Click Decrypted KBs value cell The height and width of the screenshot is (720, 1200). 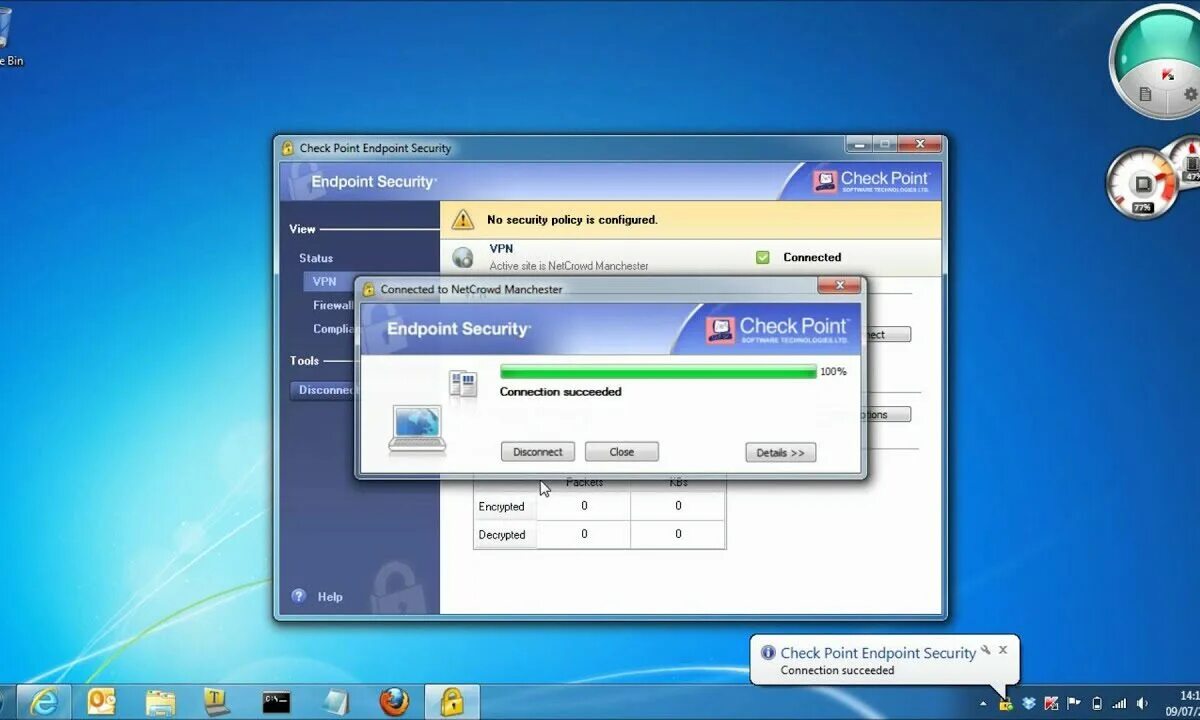(x=678, y=535)
